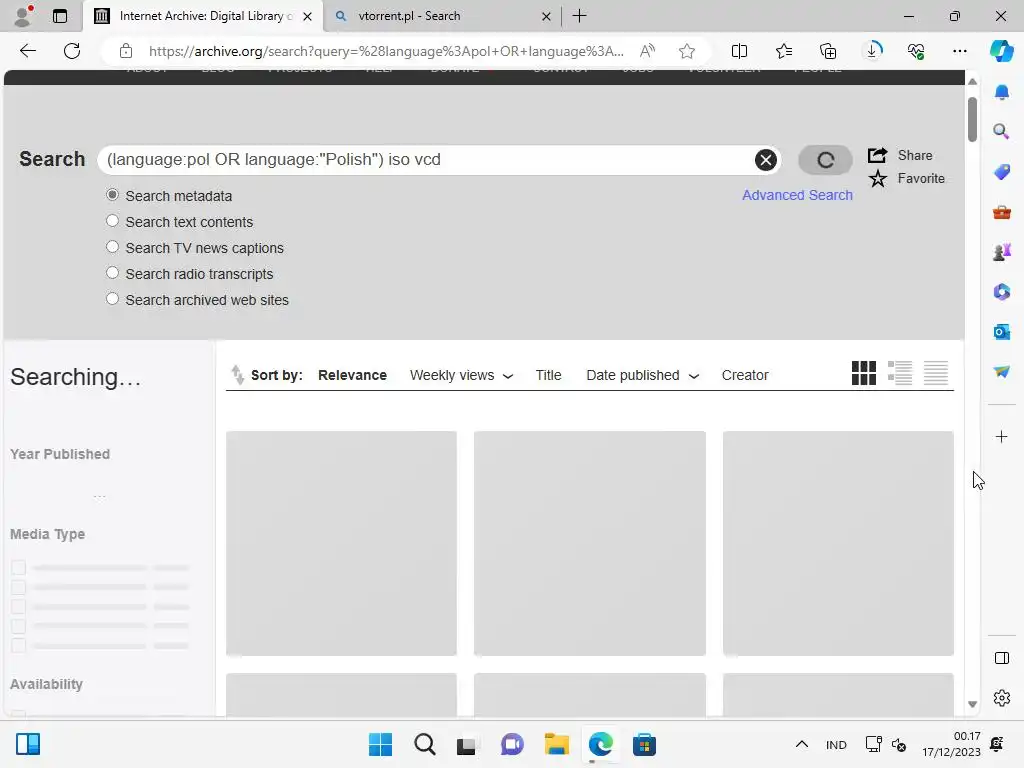Sort results by Relevance
Screen dimensions: 1024x768
pyautogui.click(x=352, y=376)
